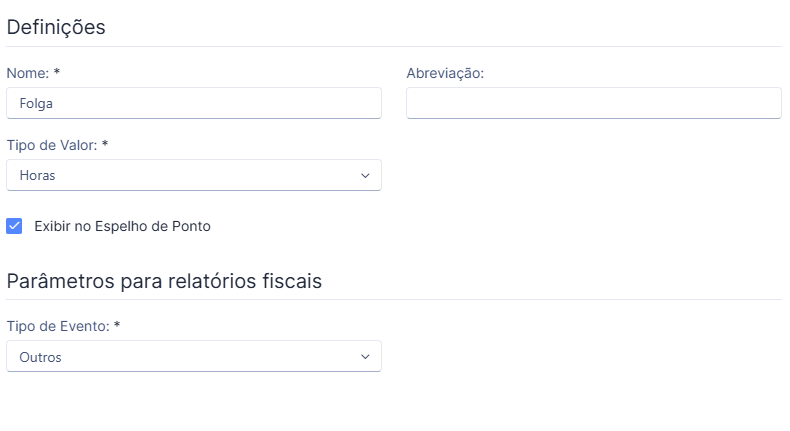Click the chevron arrow beside Horas

tap(365, 175)
